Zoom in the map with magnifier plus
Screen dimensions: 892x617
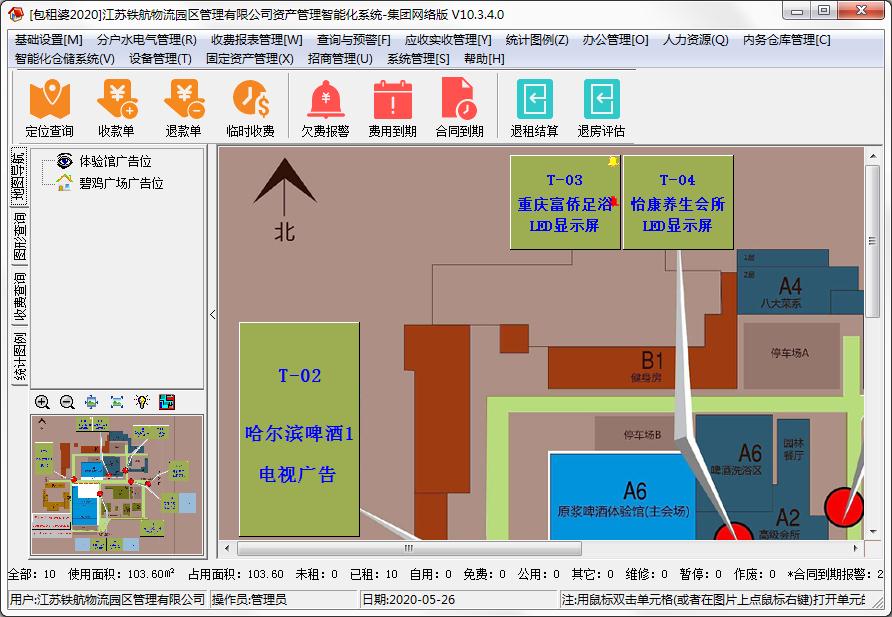coord(42,402)
